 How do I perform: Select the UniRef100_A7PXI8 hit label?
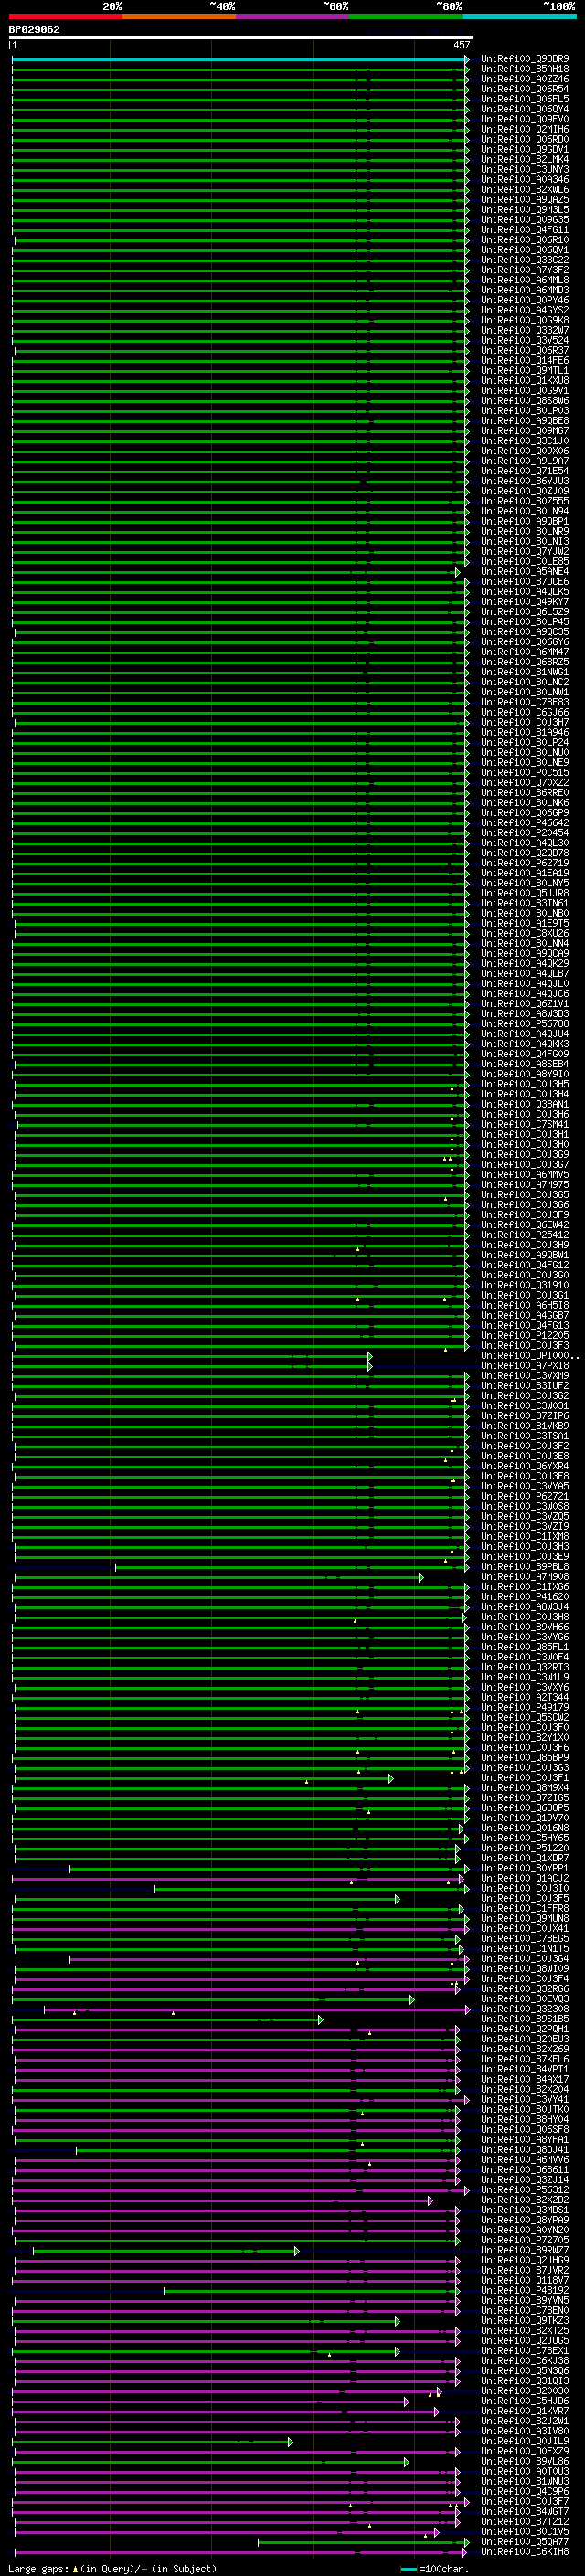(x=525, y=1365)
